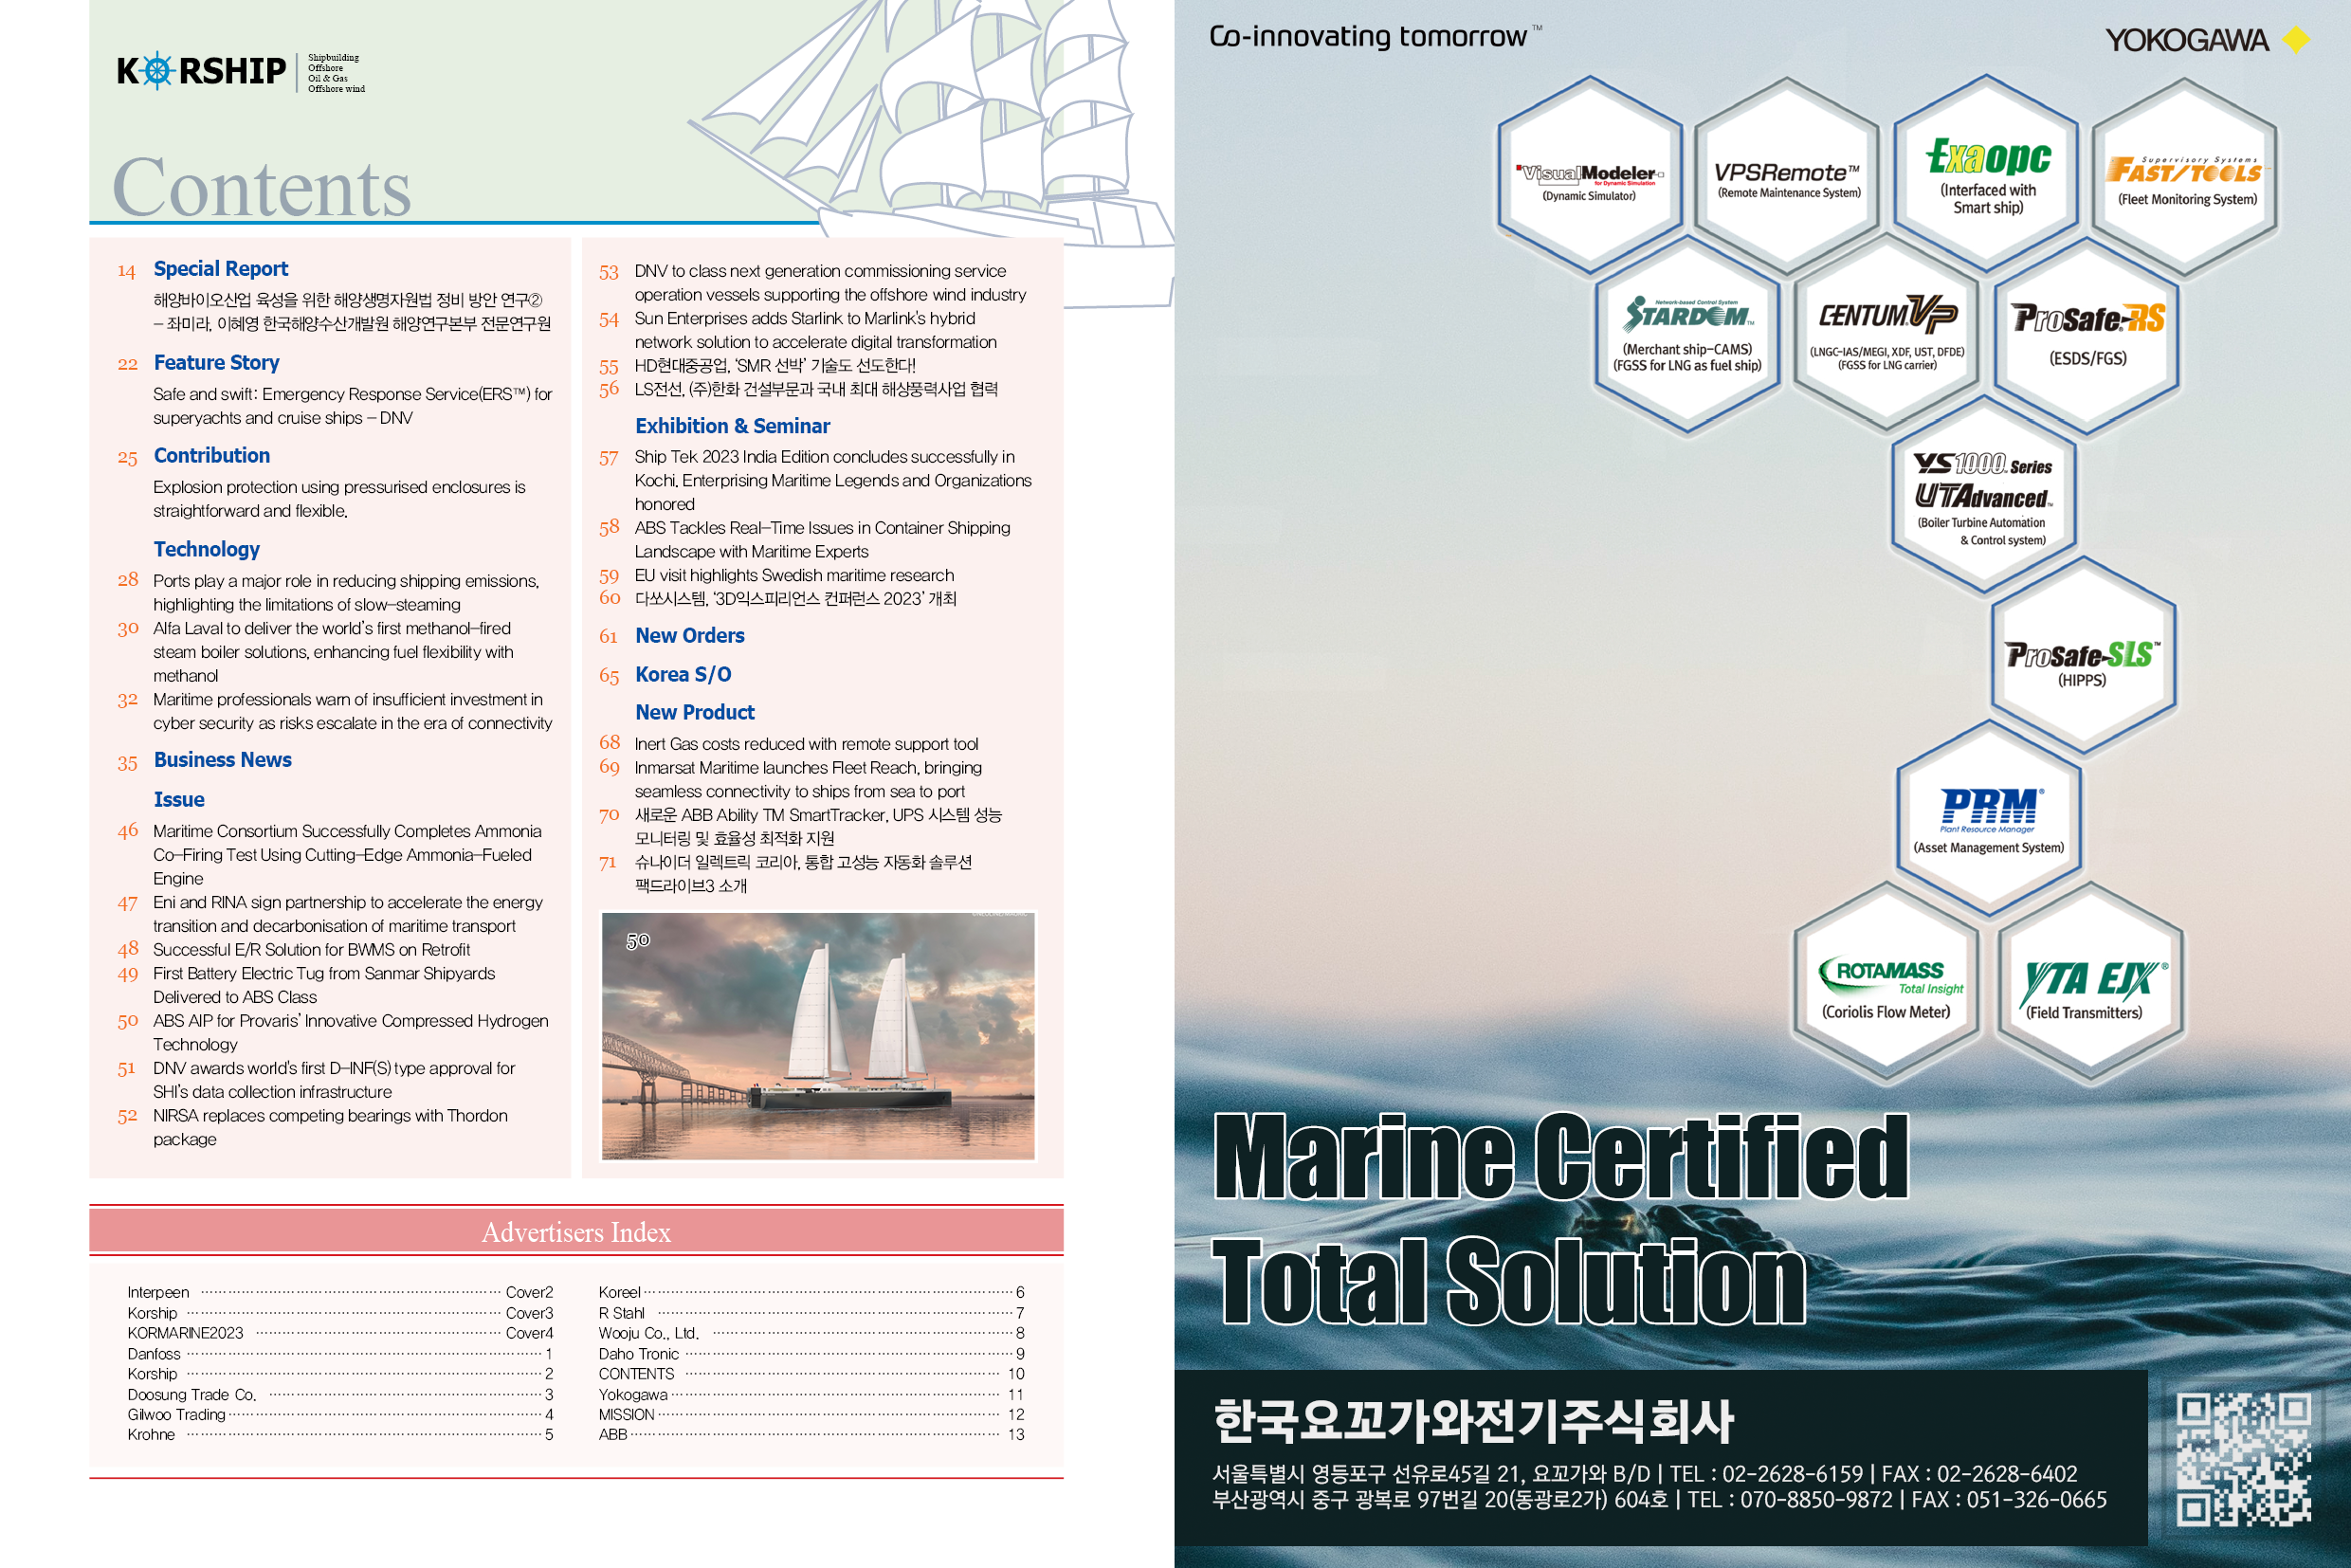Viewport: 2351px width, 1568px height.
Task: Click the Exhibition & Seminar heading
Action: coord(733,426)
